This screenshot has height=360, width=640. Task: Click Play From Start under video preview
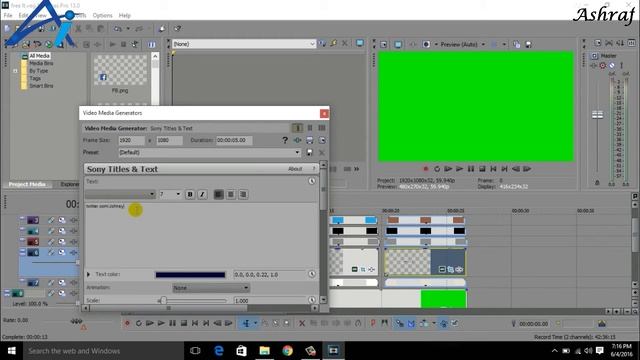pyautogui.click(x=448, y=169)
